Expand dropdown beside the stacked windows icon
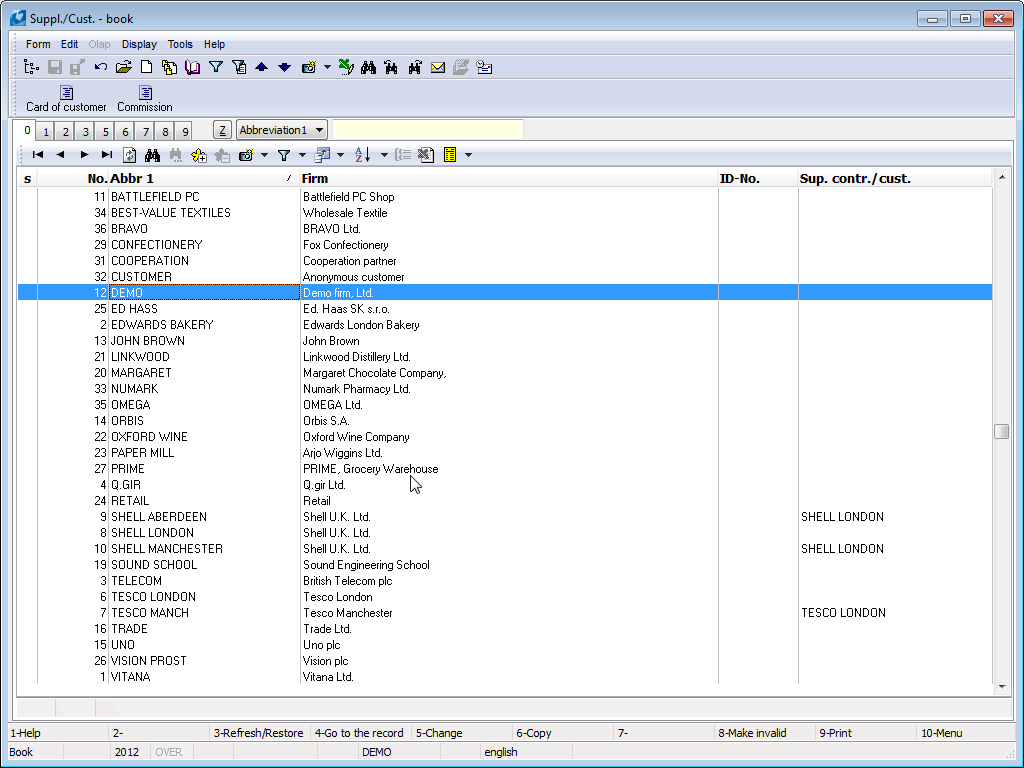1024x768 pixels. (x=340, y=155)
